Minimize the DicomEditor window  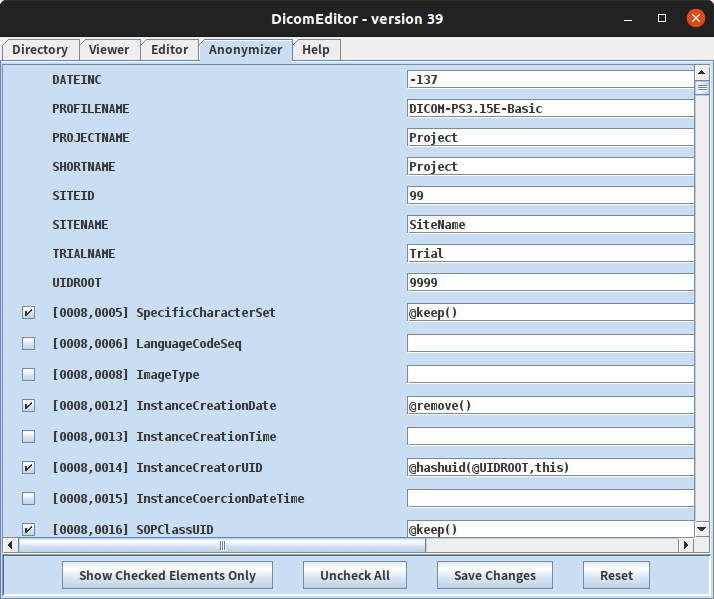pos(628,19)
